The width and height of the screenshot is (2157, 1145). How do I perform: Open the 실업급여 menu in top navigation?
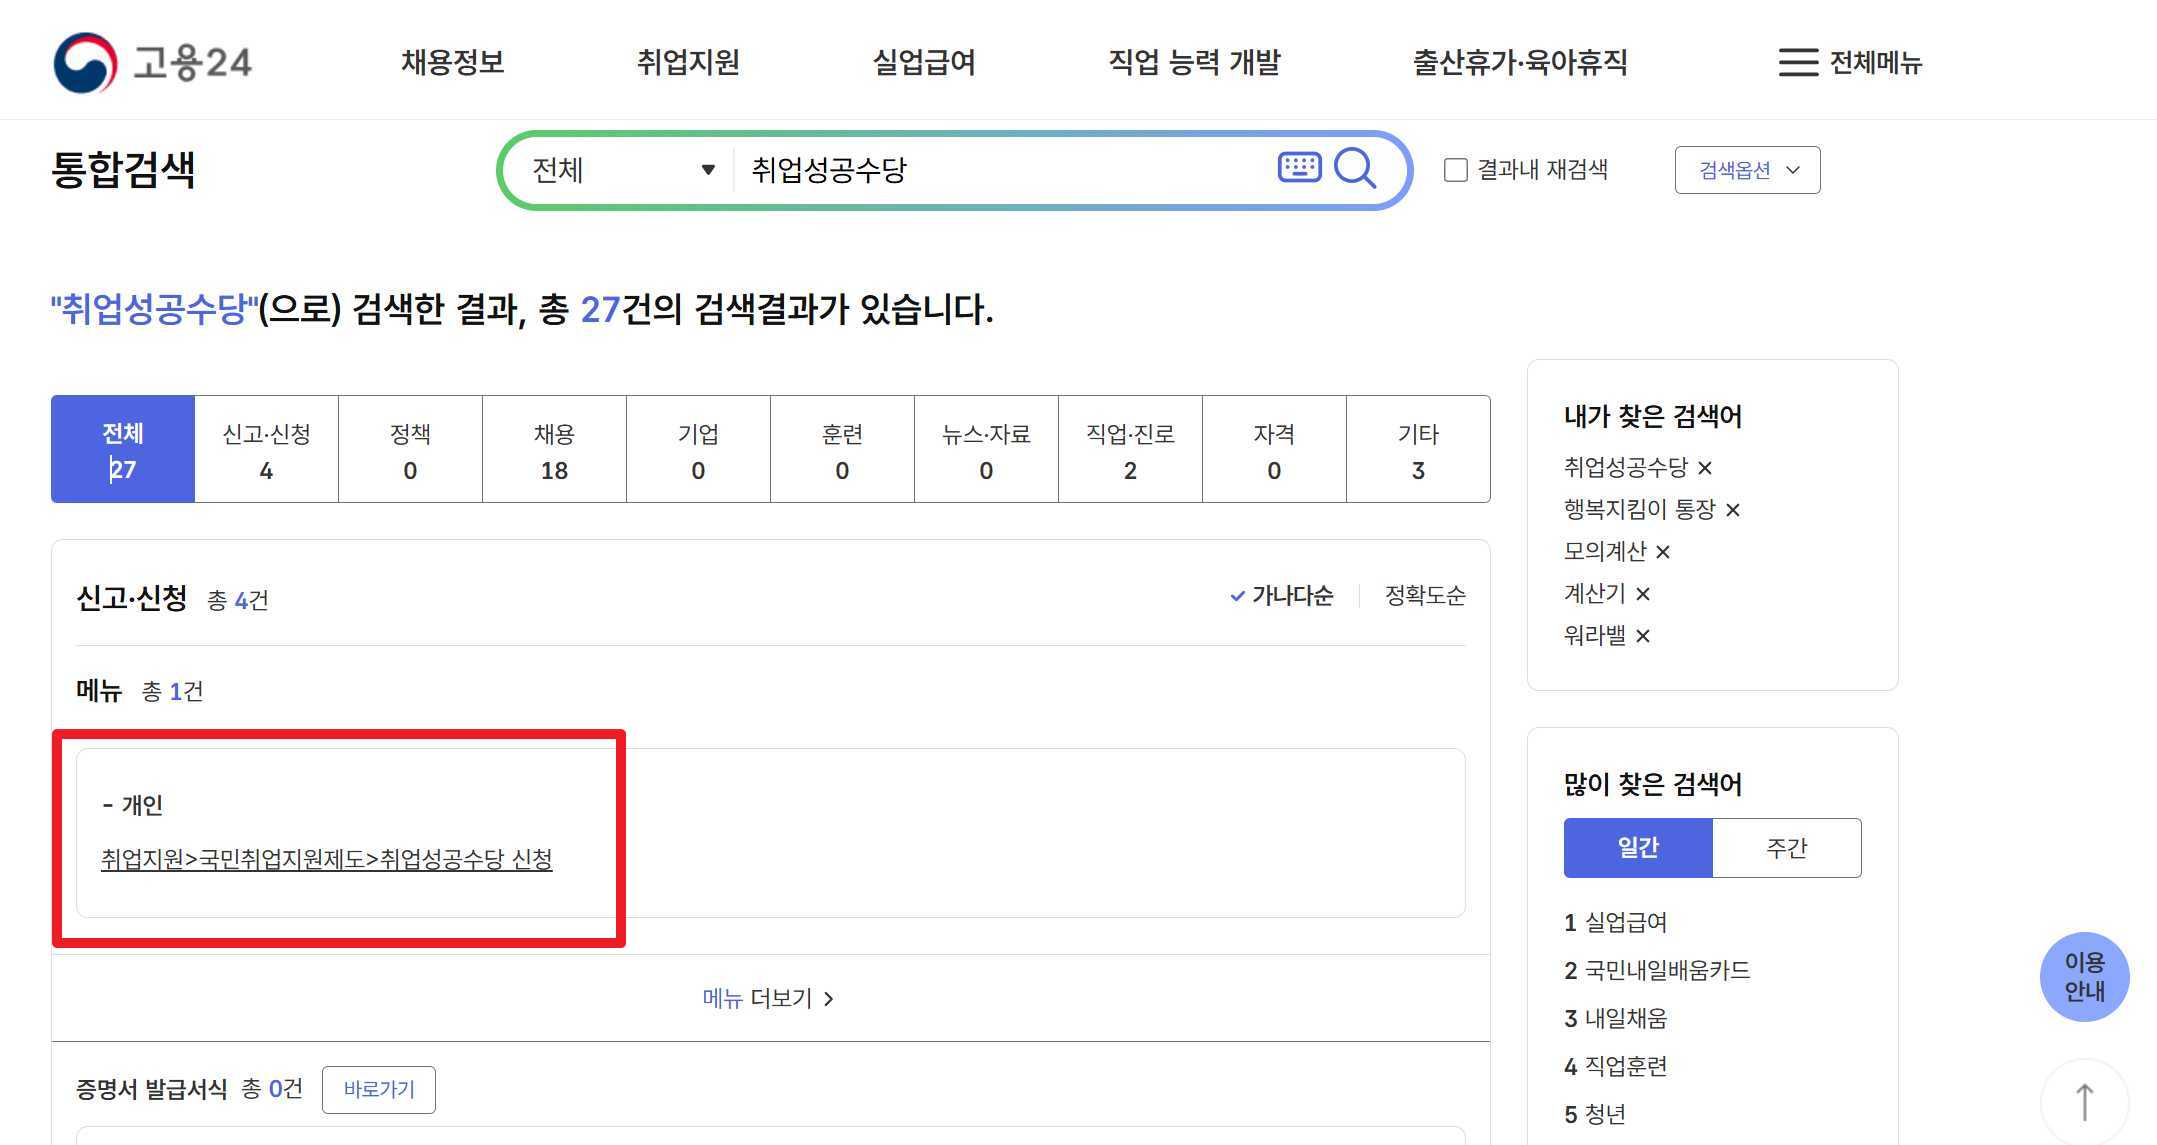coord(923,62)
